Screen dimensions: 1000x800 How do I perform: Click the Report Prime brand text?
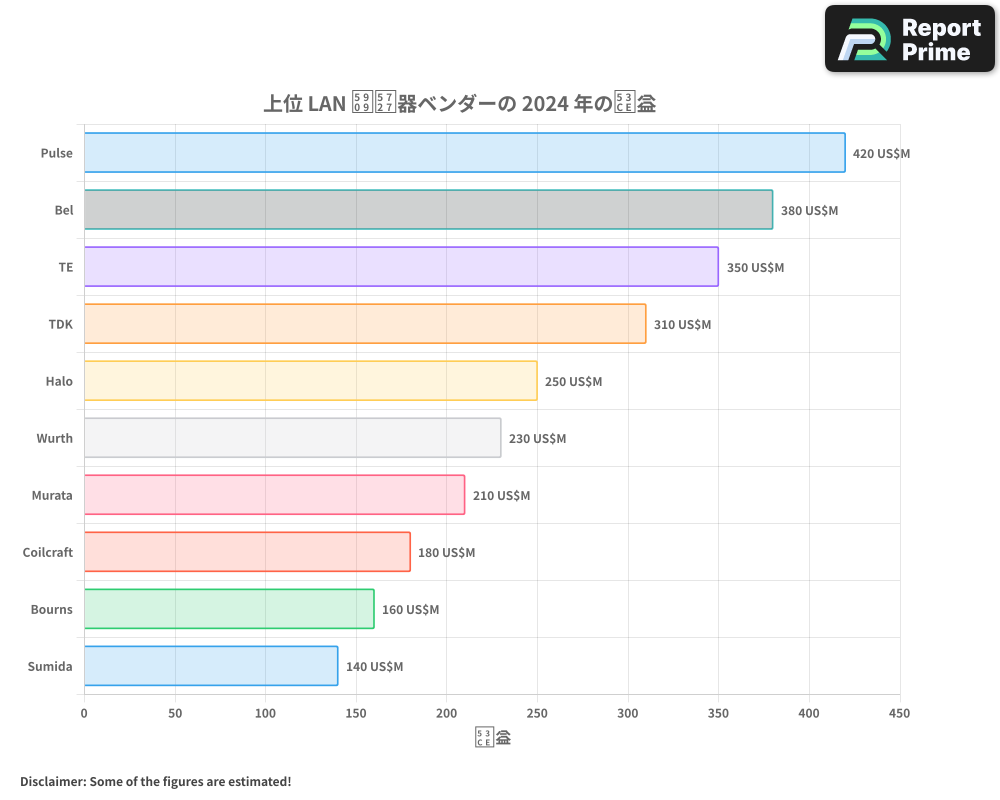[940, 39]
